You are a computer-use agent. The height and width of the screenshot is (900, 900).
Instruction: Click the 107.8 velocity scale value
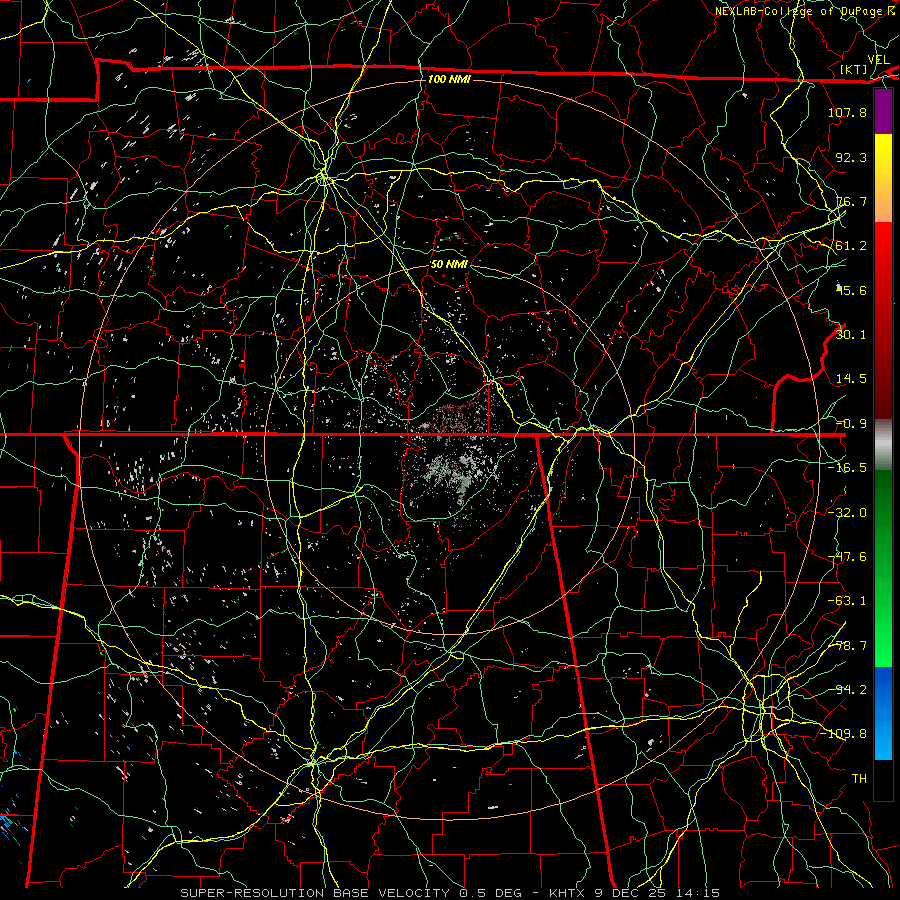pyautogui.click(x=847, y=112)
